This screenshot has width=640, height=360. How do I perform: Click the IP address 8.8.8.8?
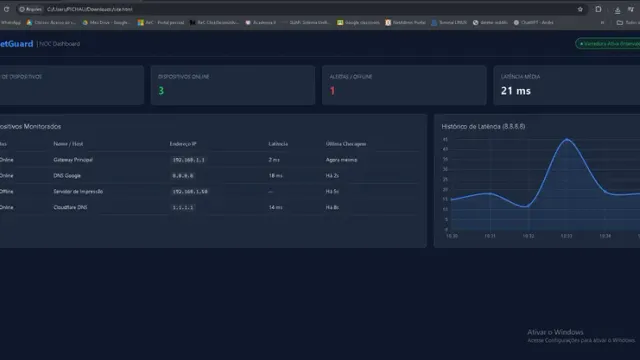[183, 176]
